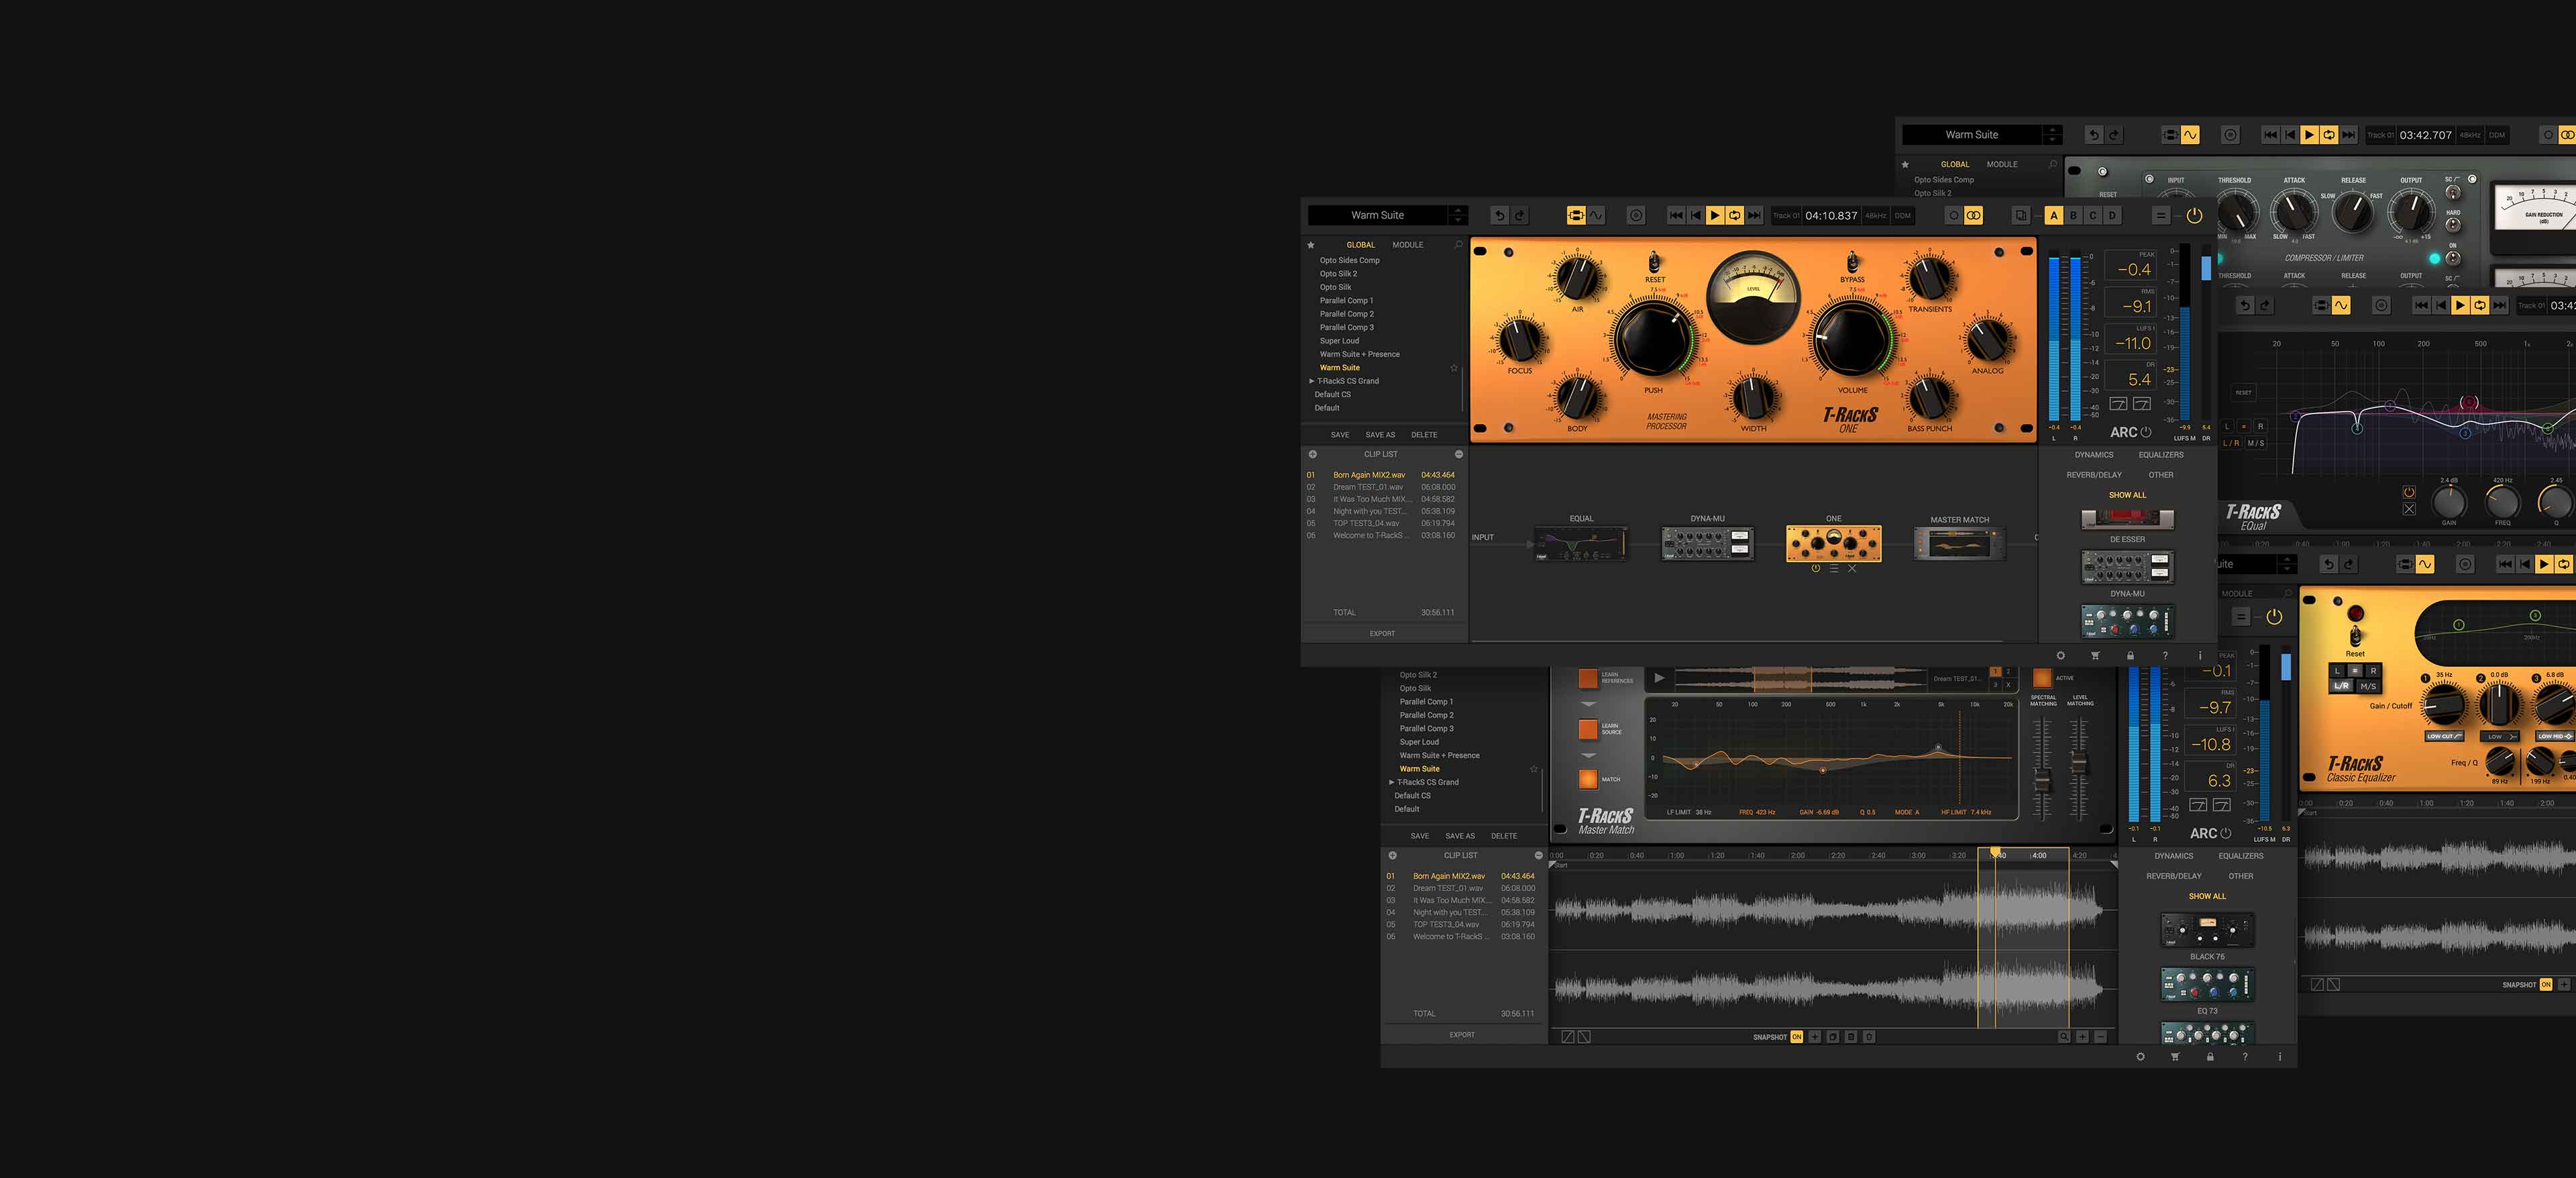This screenshot has height=1178, width=2576.
Task: Click SHOW ALL in front window module browser
Action: [x=2127, y=495]
